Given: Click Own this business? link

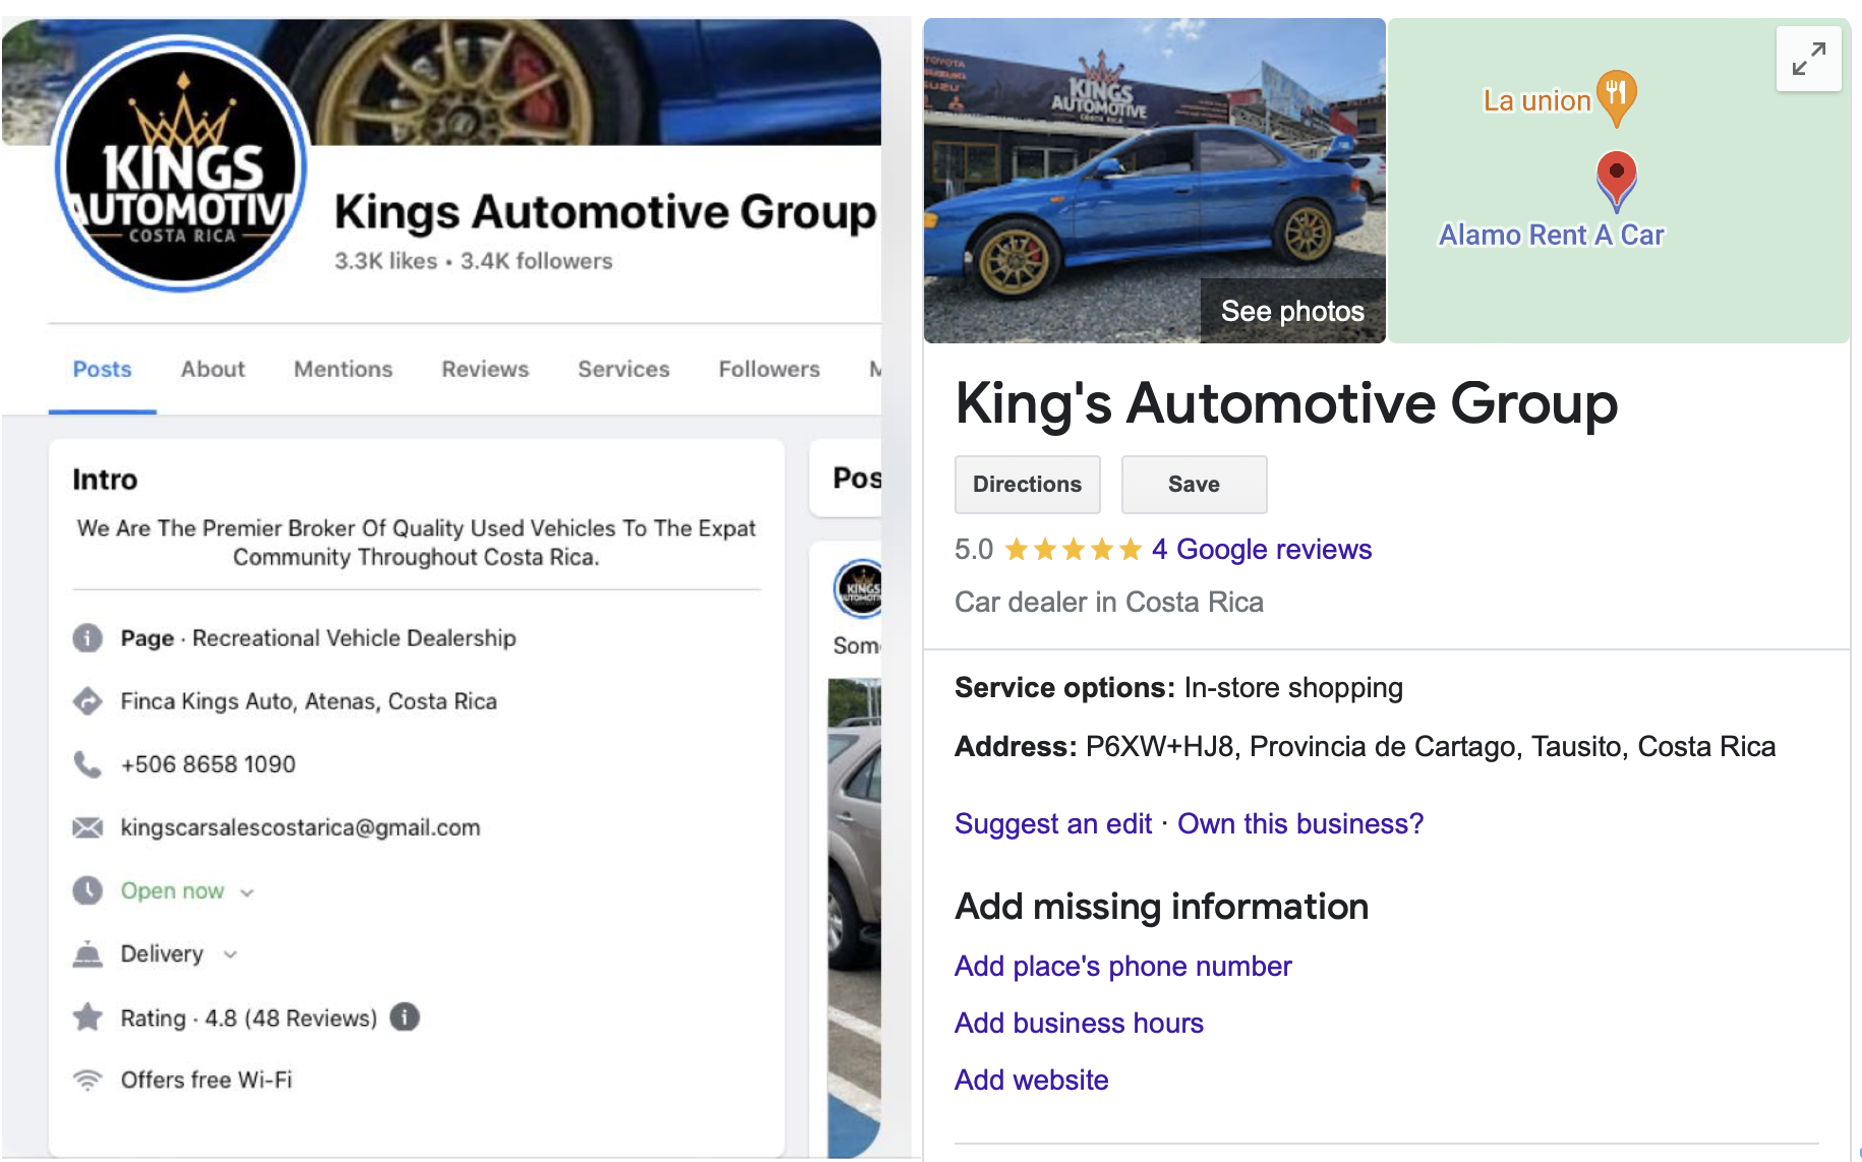Looking at the screenshot, I should 1300,823.
